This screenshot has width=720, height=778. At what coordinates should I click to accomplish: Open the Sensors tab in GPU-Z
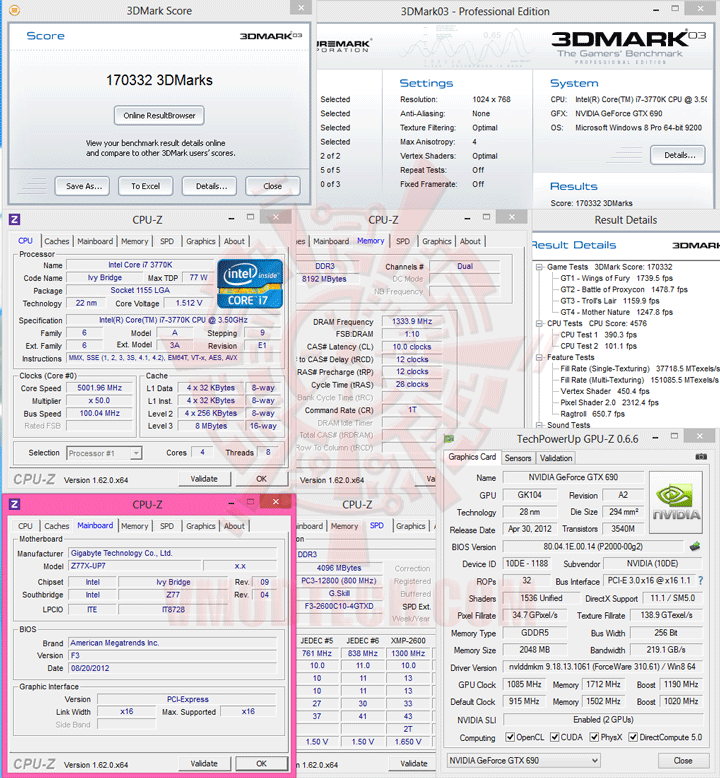click(x=518, y=458)
